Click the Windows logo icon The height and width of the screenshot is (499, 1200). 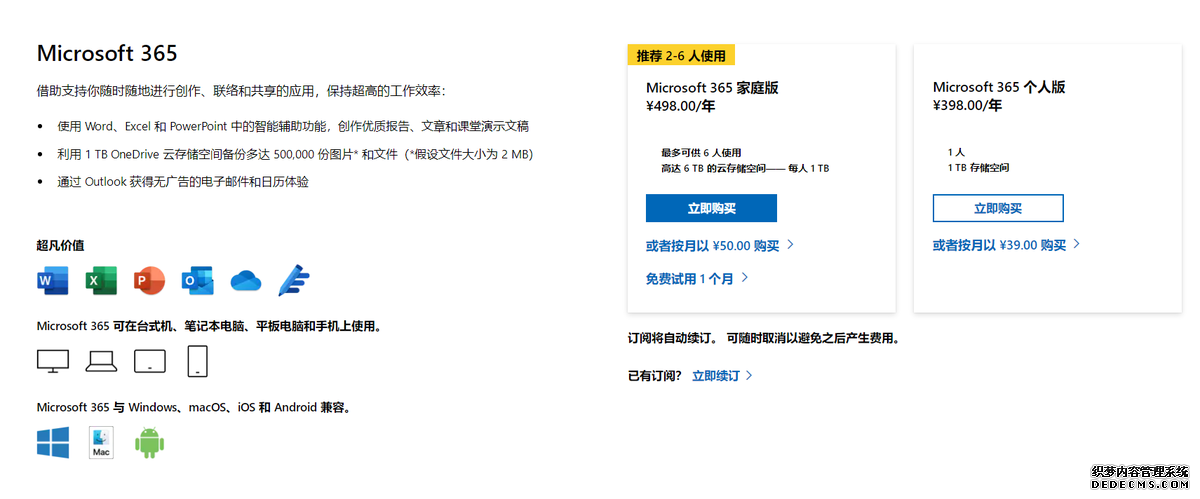point(53,443)
